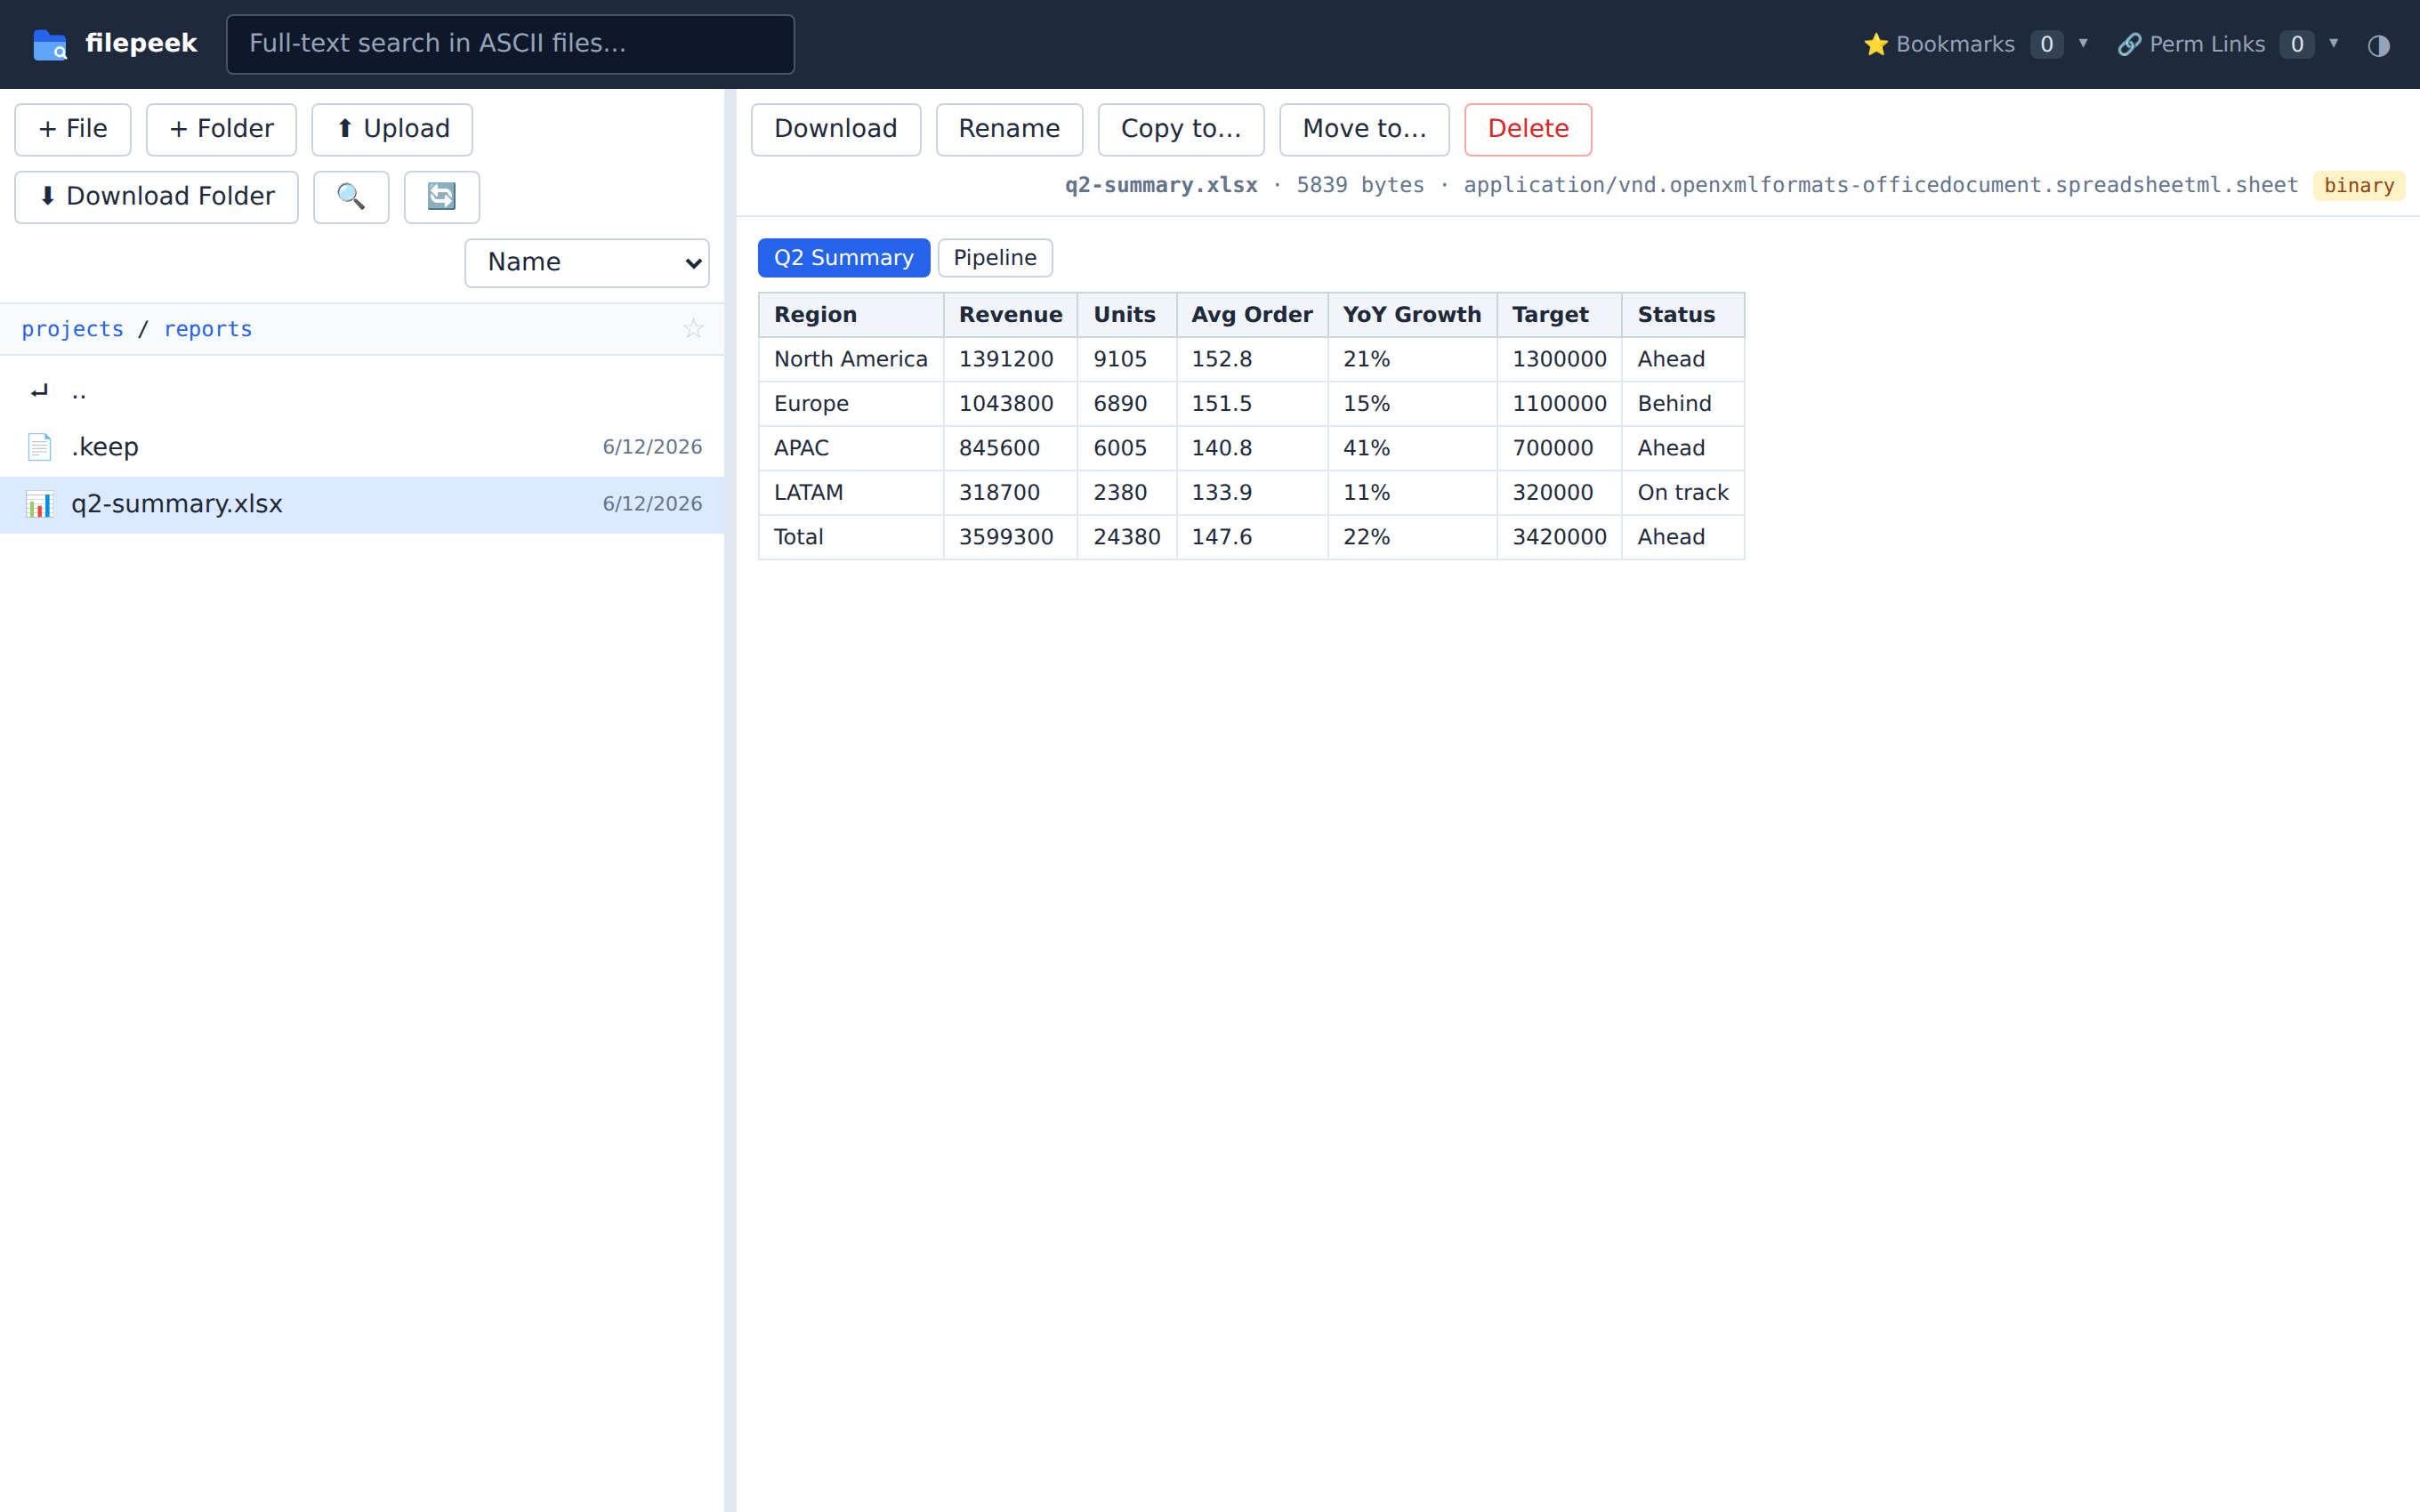Click the Bookmarks count badge 0
The width and height of the screenshot is (2420, 1512).
pyautogui.click(x=2047, y=45)
